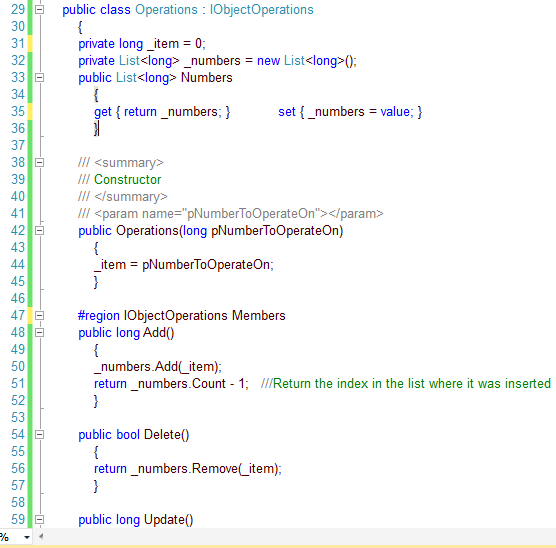Collapse the Add() method at line 48
The height and width of the screenshot is (548, 556).
coord(40,332)
